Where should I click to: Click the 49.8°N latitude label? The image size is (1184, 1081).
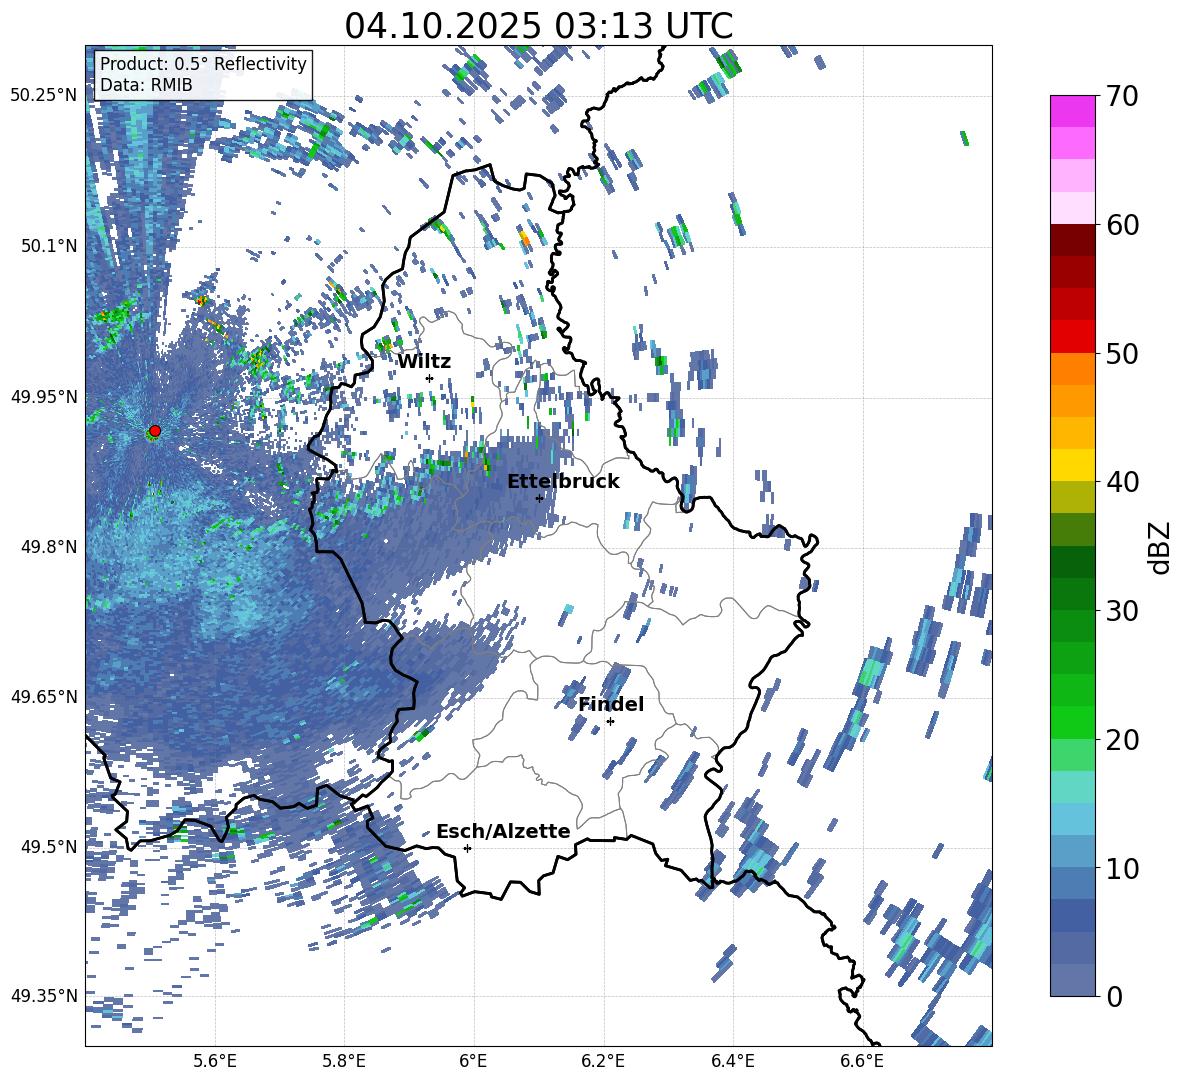pos(49,547)
